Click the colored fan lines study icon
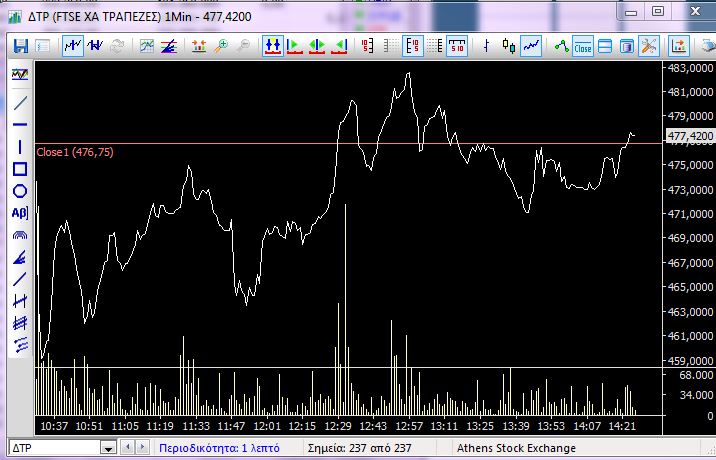716x460 pixels. 169,46
